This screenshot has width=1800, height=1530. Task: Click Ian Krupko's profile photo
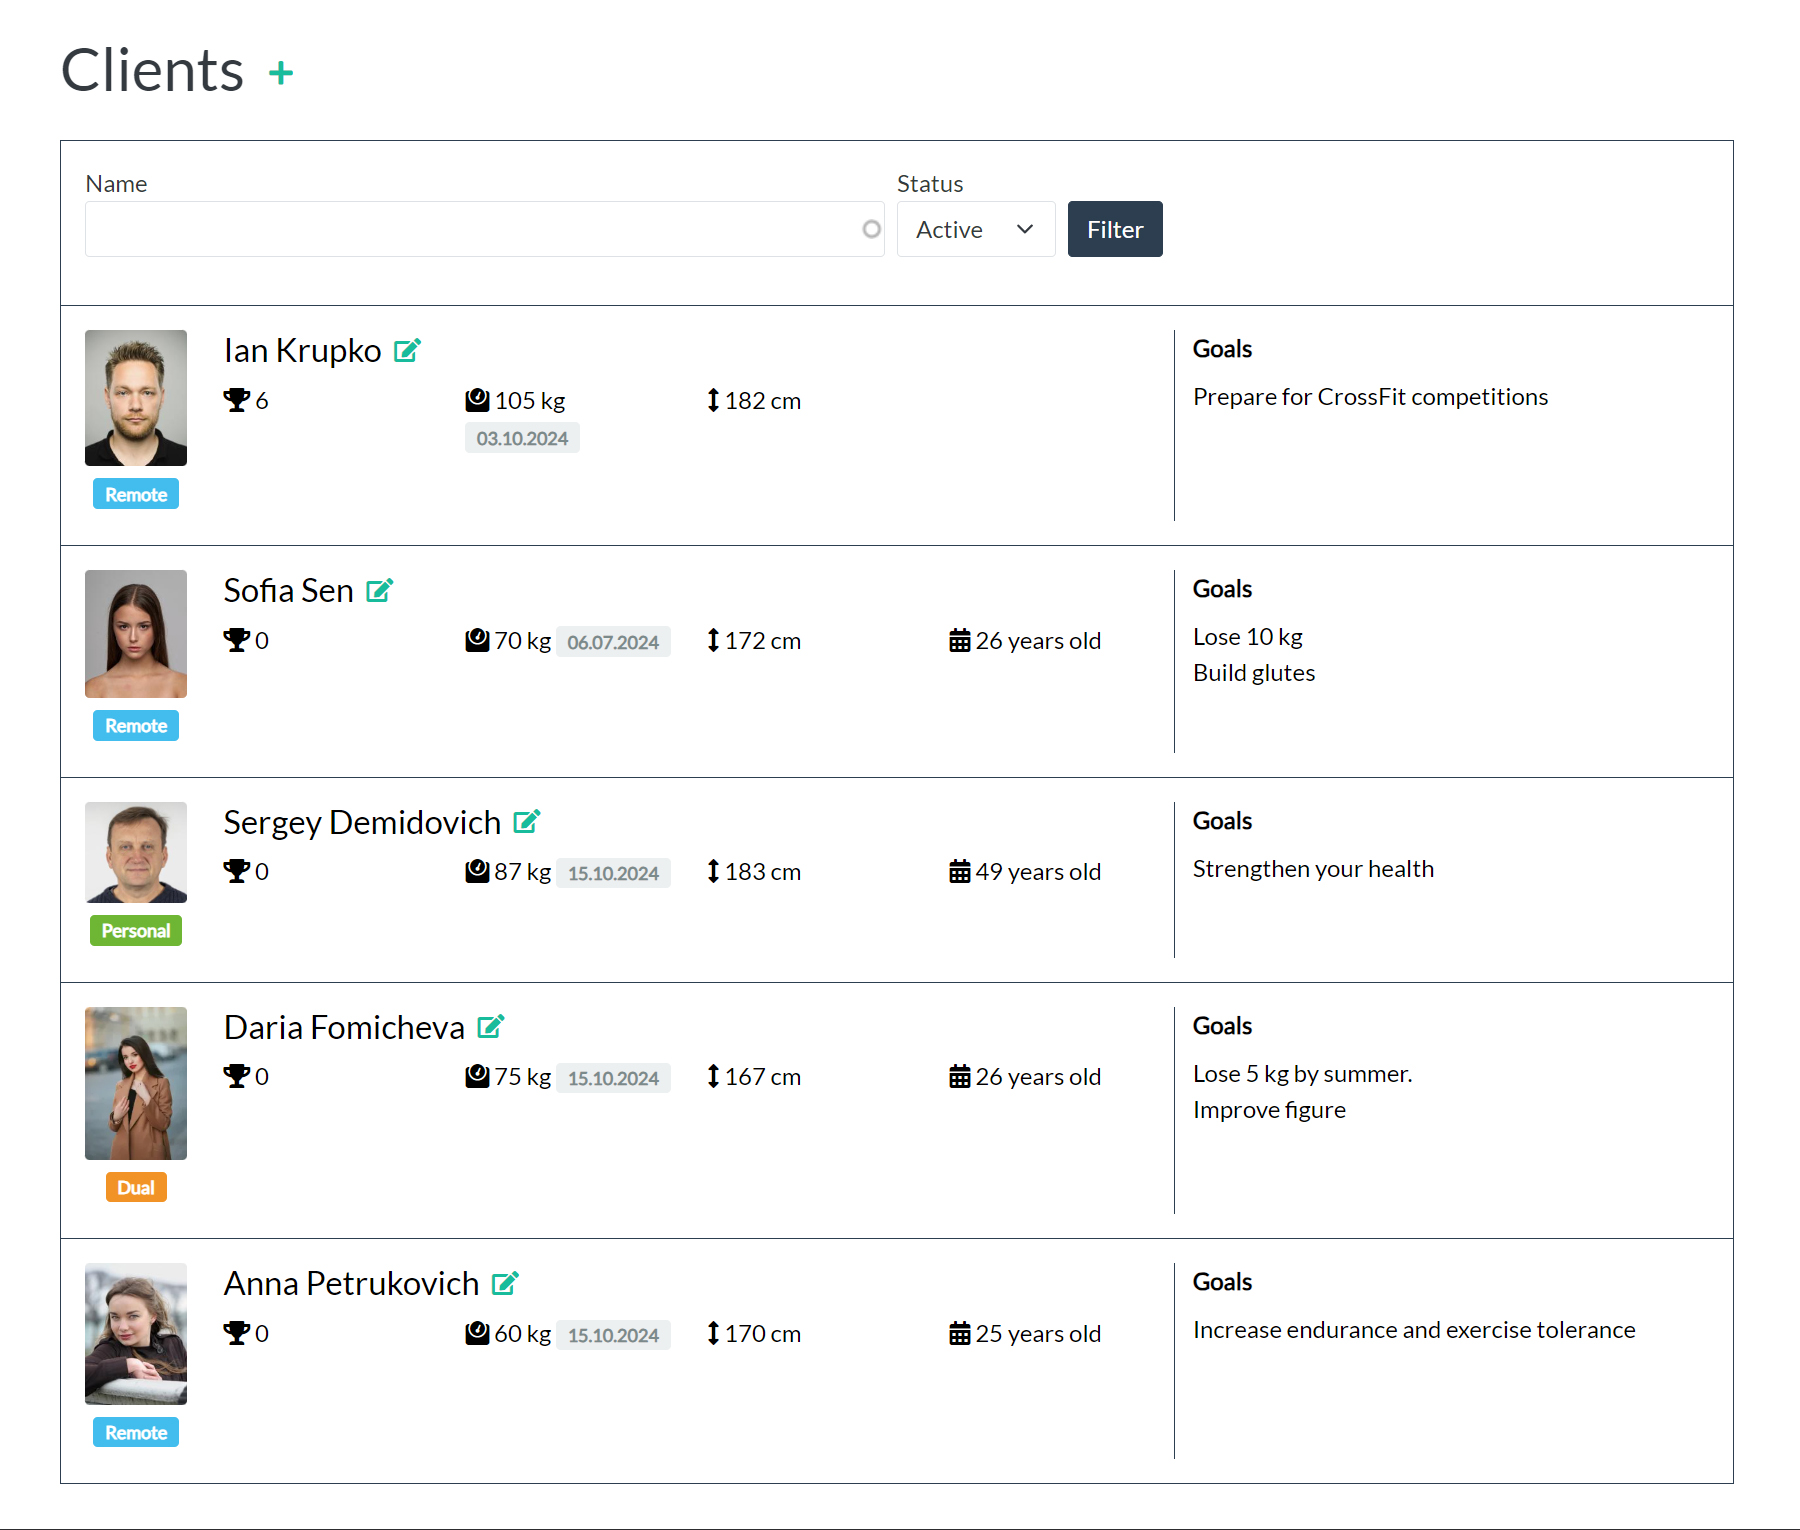tap(136, 398)
